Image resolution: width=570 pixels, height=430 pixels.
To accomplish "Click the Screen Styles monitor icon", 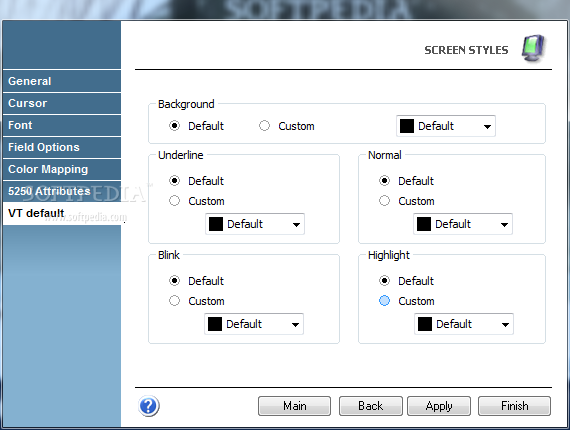I will (x=533, y=49).
